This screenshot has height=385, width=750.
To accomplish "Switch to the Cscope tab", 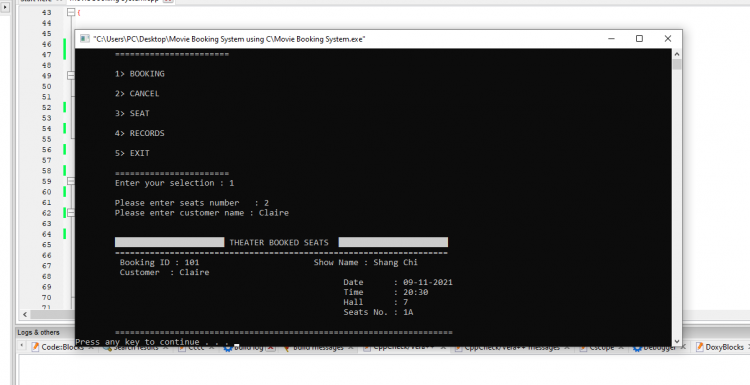I will point(601,347).
